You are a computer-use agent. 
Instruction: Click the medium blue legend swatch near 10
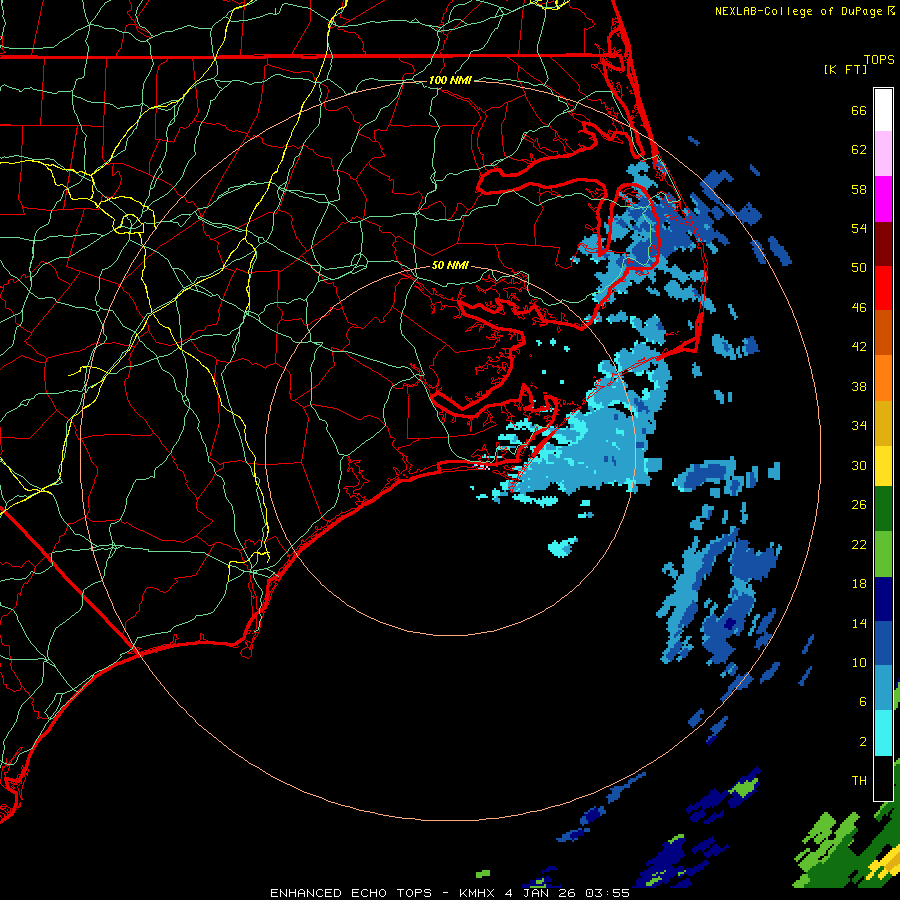click(883, 644)
